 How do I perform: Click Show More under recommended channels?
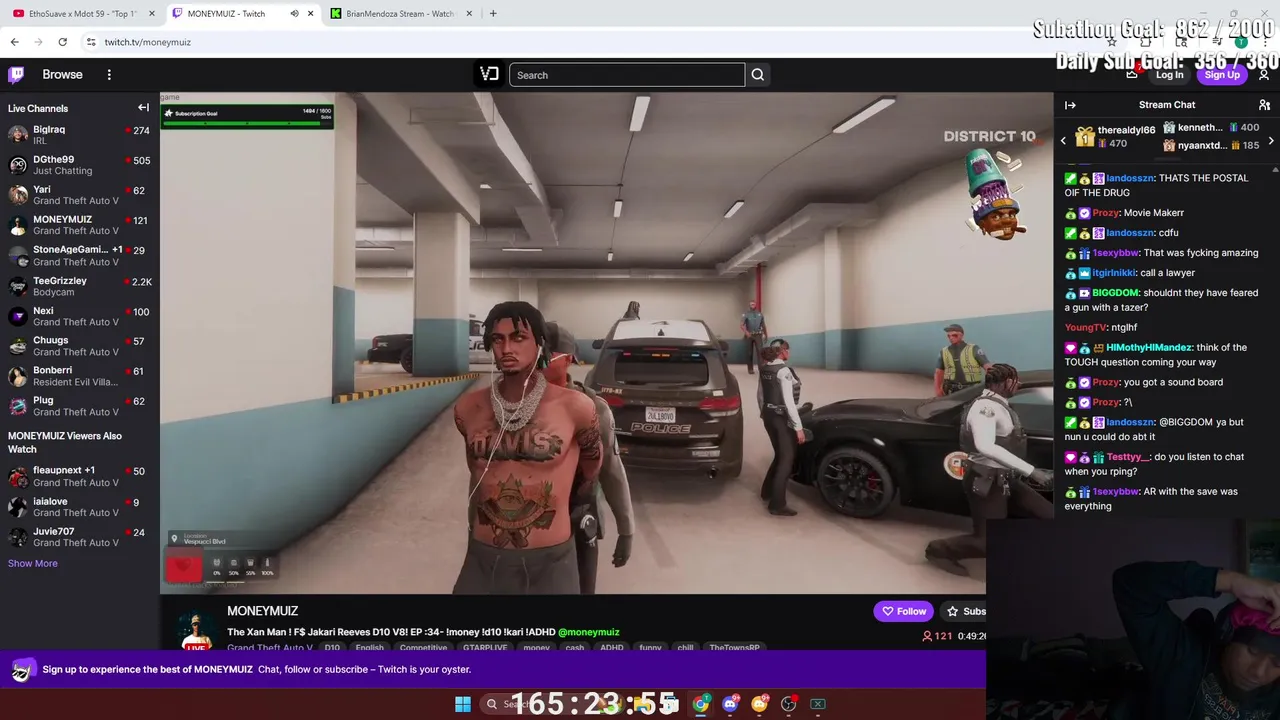click(x=33, y=563)
